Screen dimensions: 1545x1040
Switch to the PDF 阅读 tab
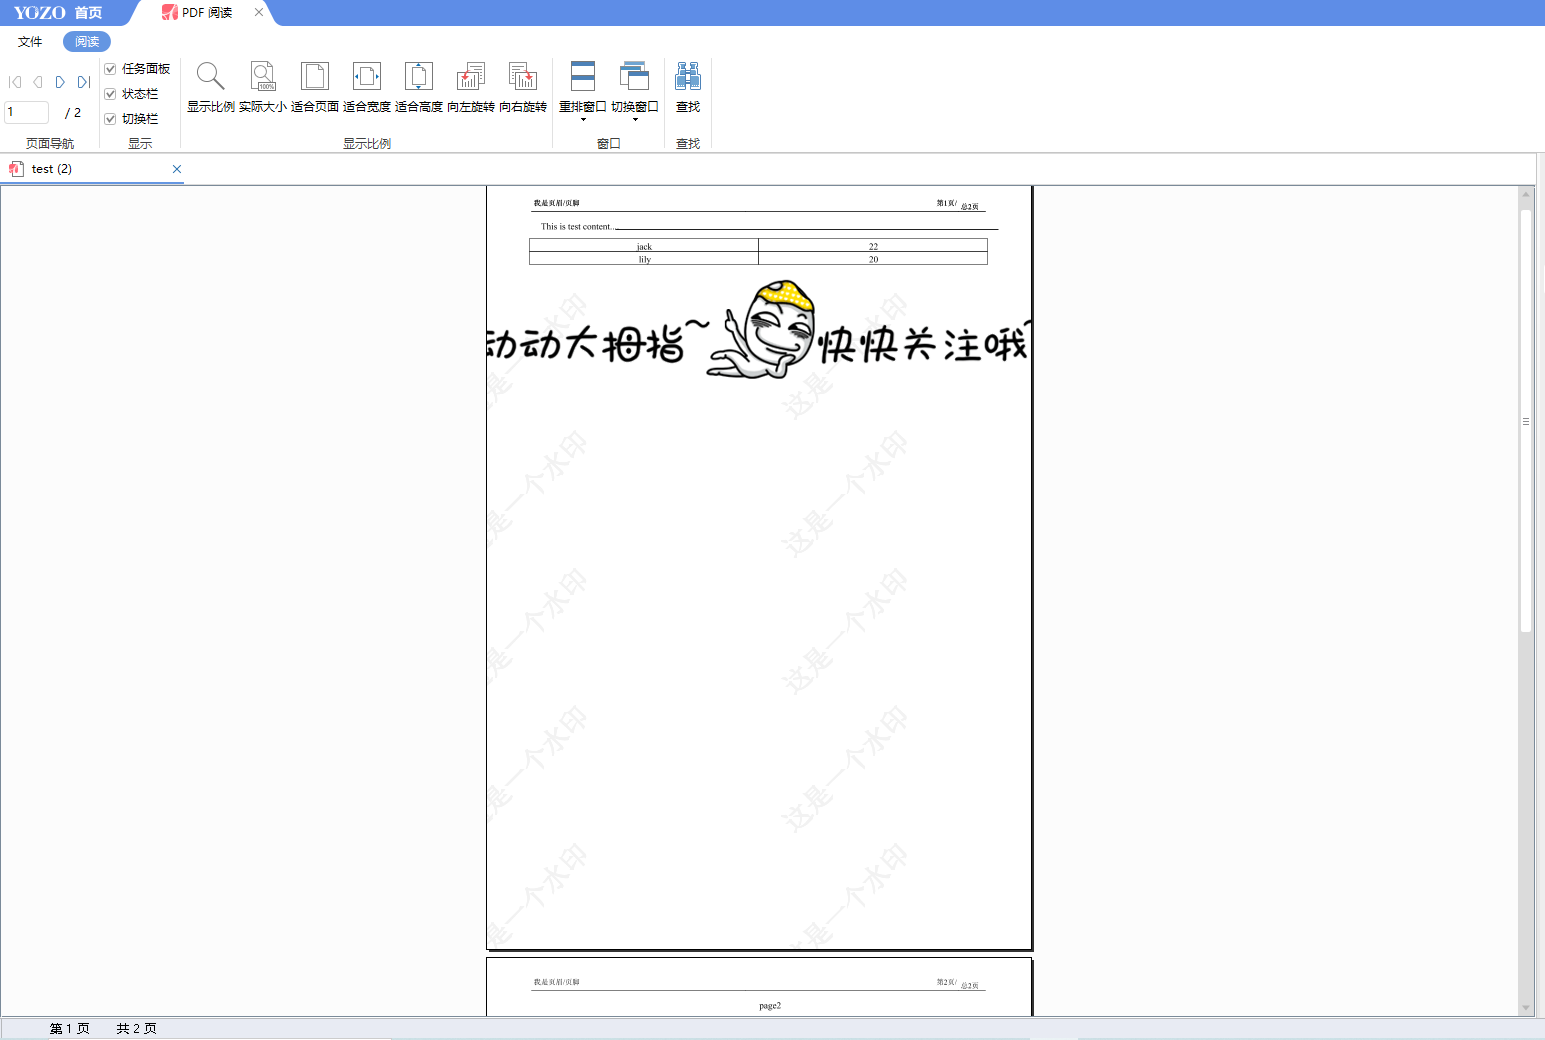pos(205,13)
